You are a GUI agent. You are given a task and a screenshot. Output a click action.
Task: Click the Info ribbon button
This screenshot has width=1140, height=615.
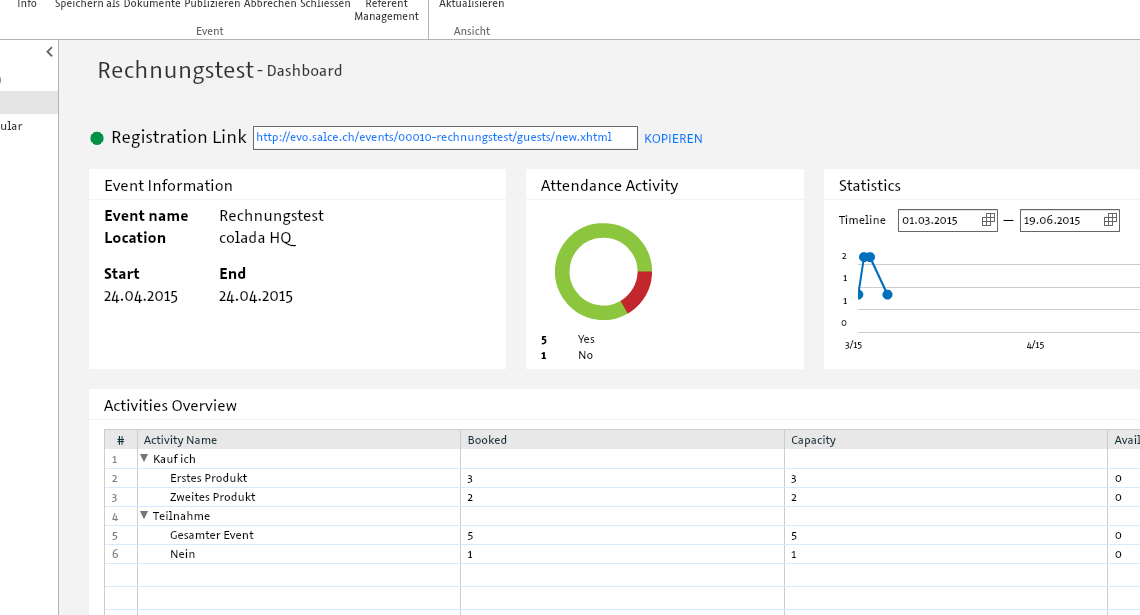pos(27,4)
